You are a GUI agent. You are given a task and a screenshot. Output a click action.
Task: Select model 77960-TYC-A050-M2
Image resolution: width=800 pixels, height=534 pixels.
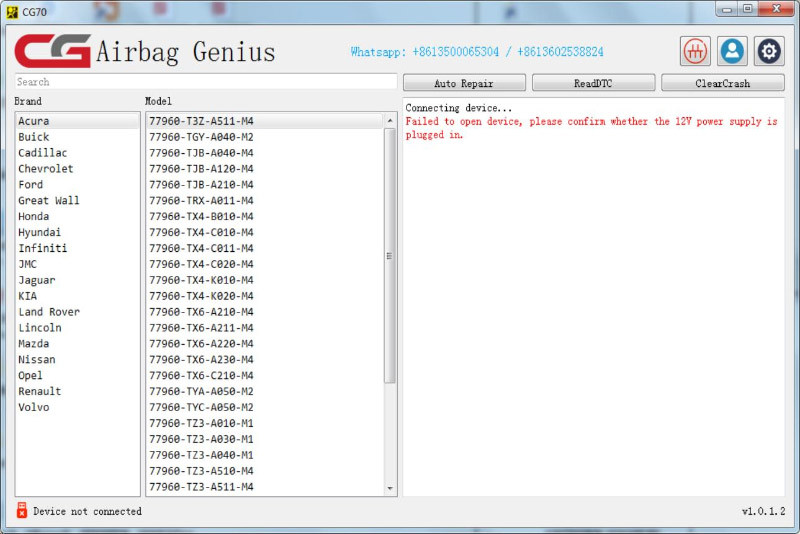click(x=265, y=407)
